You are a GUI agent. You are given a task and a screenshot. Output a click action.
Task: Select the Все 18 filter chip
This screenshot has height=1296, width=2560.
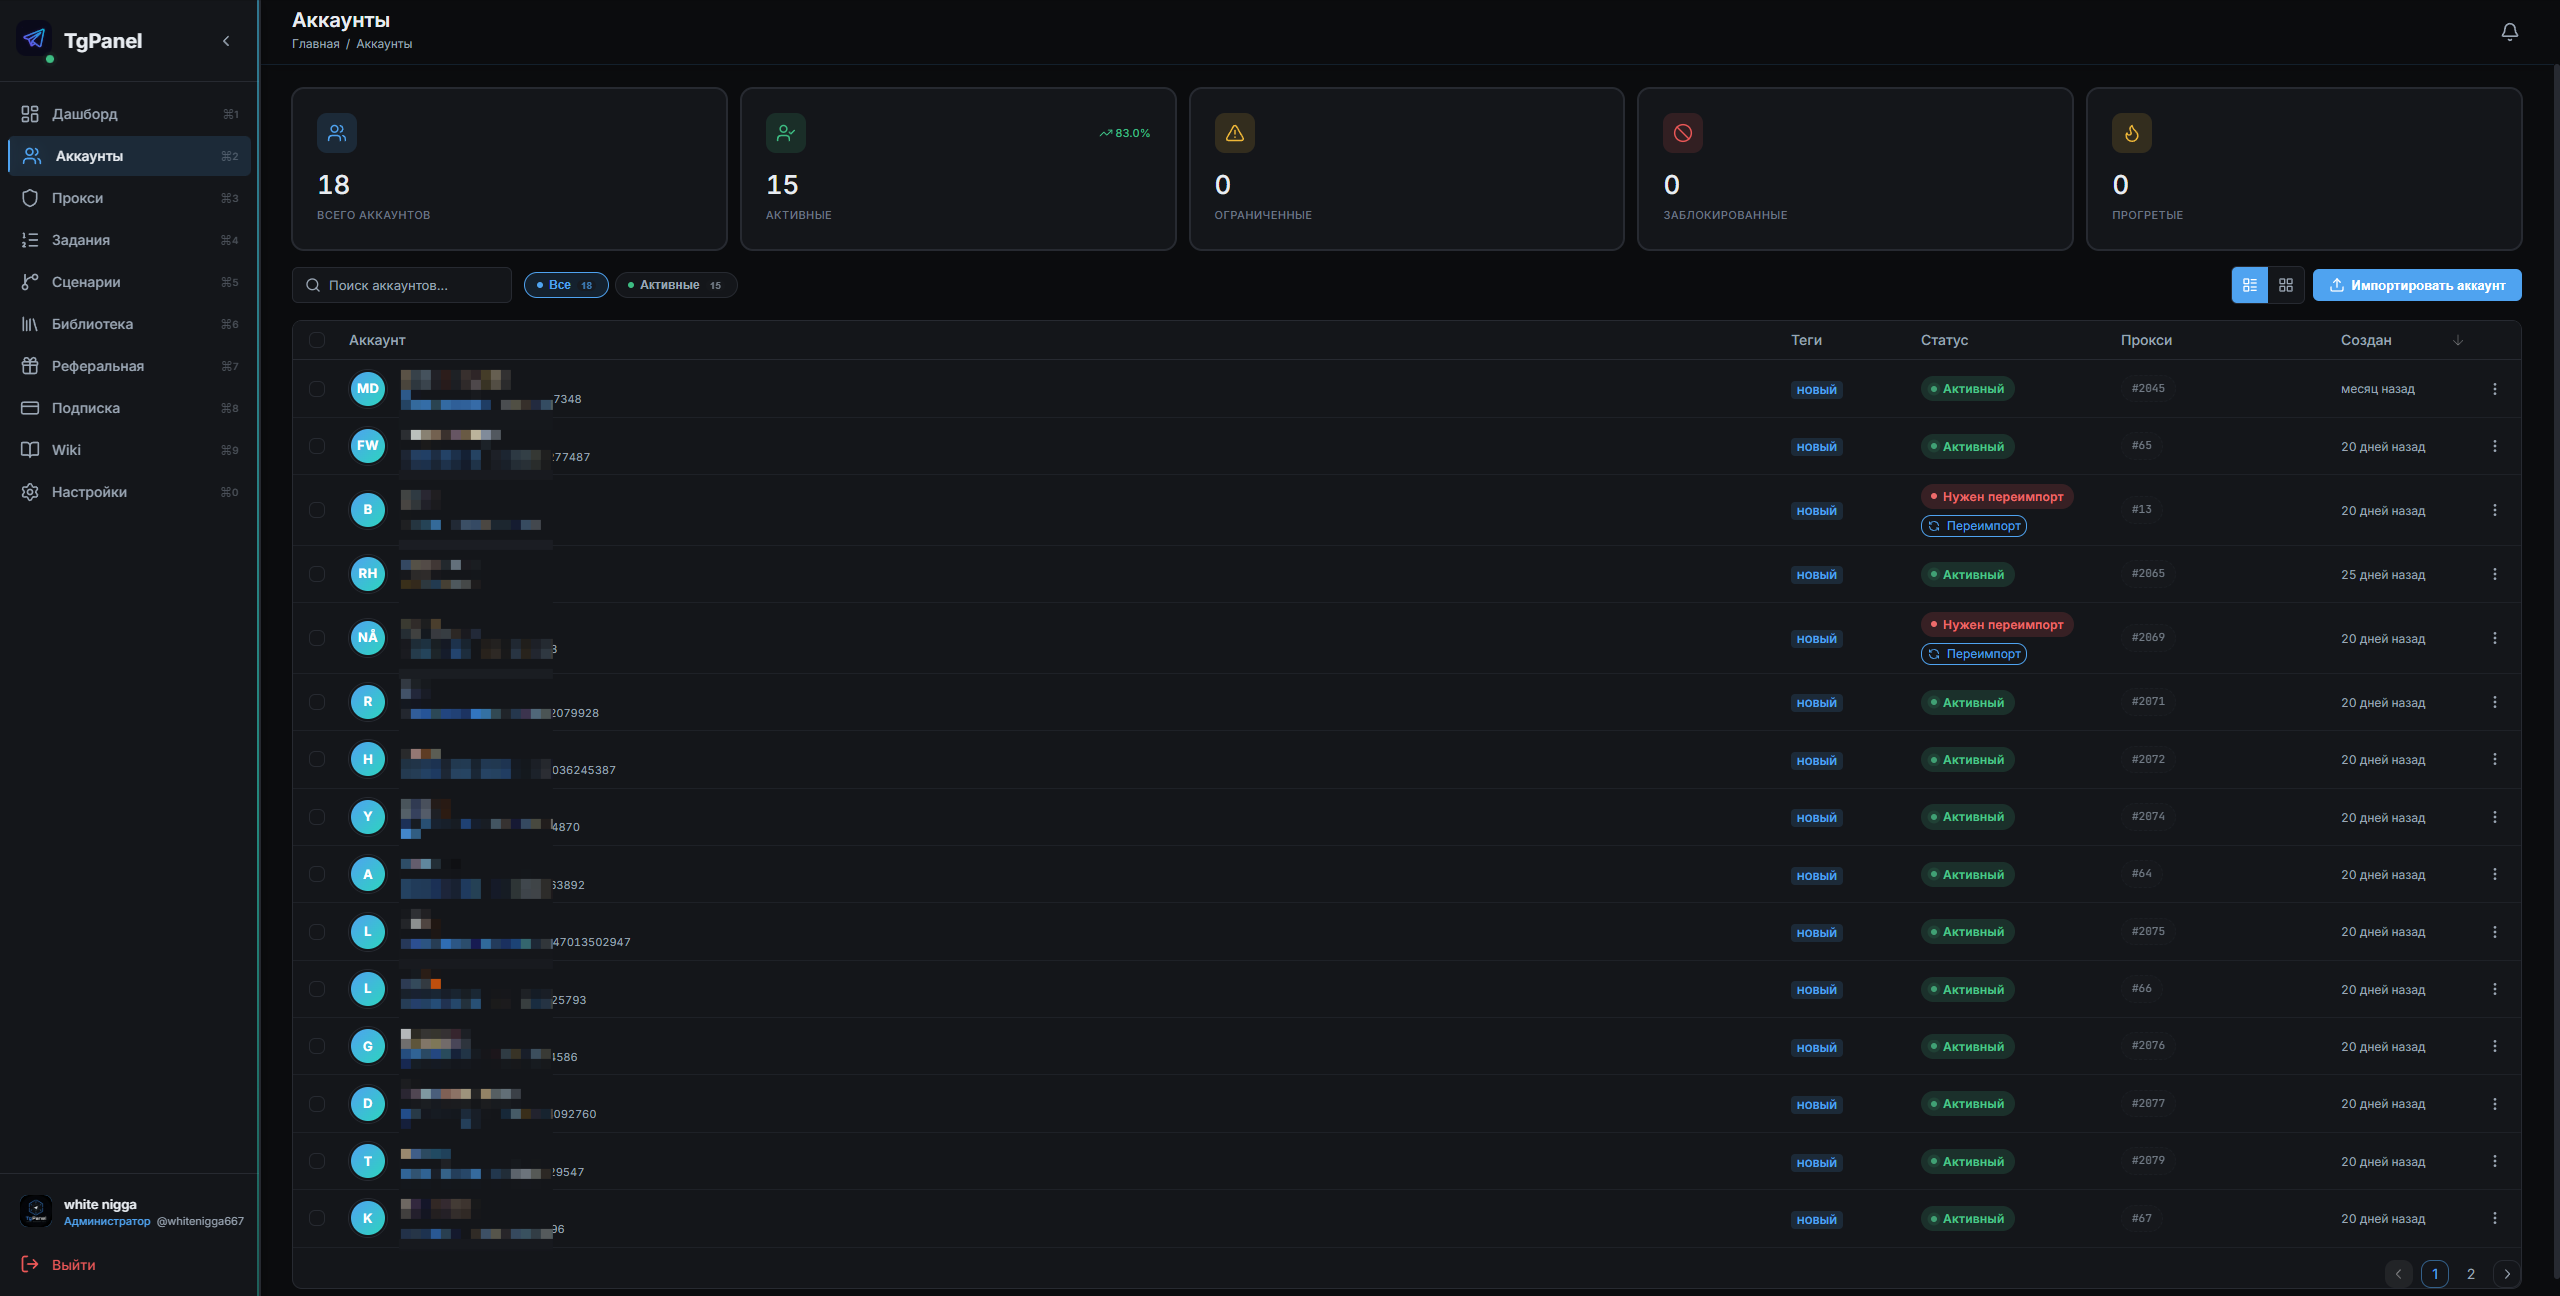pyautogui.click(x=566, y=285)
